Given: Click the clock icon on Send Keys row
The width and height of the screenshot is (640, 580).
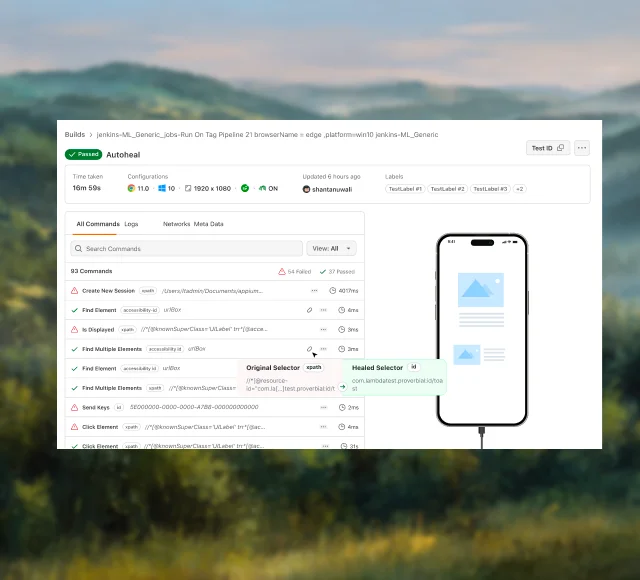Looking at the screenshot, I should [x=342, y=407].
